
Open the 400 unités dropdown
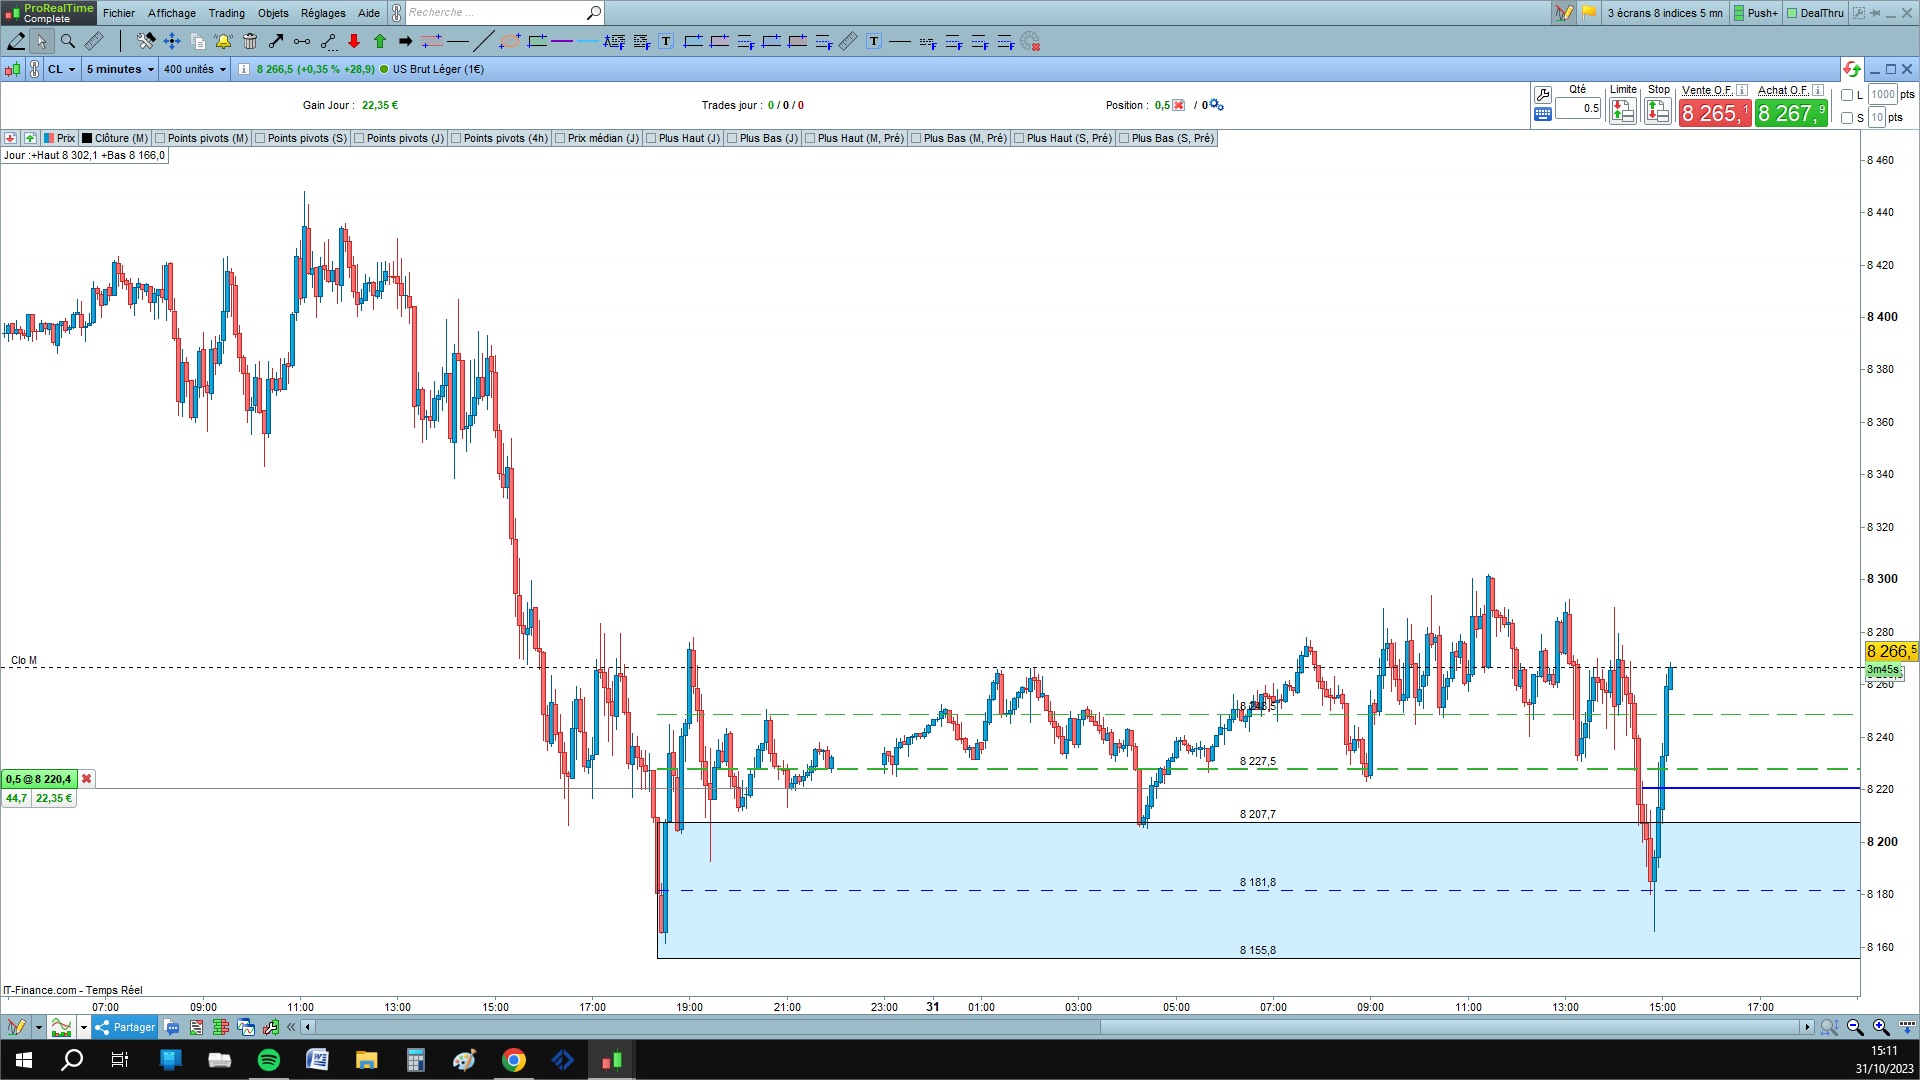click(194, 69)
